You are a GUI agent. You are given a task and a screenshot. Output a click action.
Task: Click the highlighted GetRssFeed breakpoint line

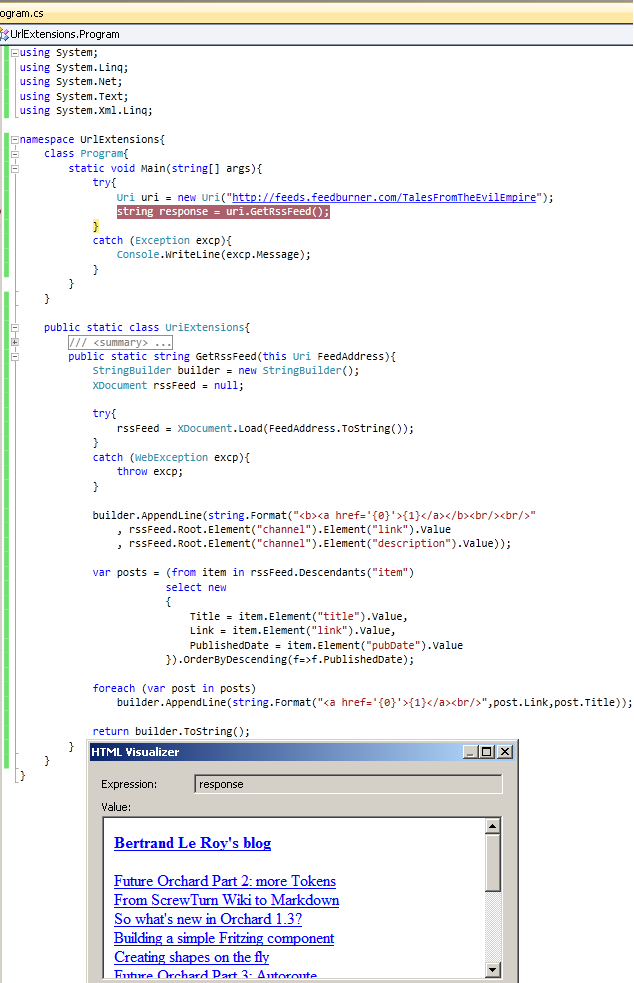(x=222, y=212)
